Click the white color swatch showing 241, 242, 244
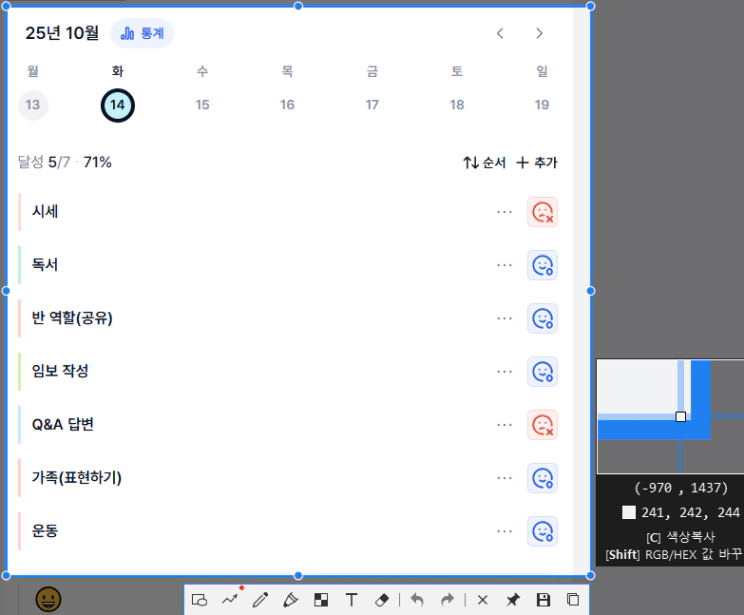 tap(629, 512)
